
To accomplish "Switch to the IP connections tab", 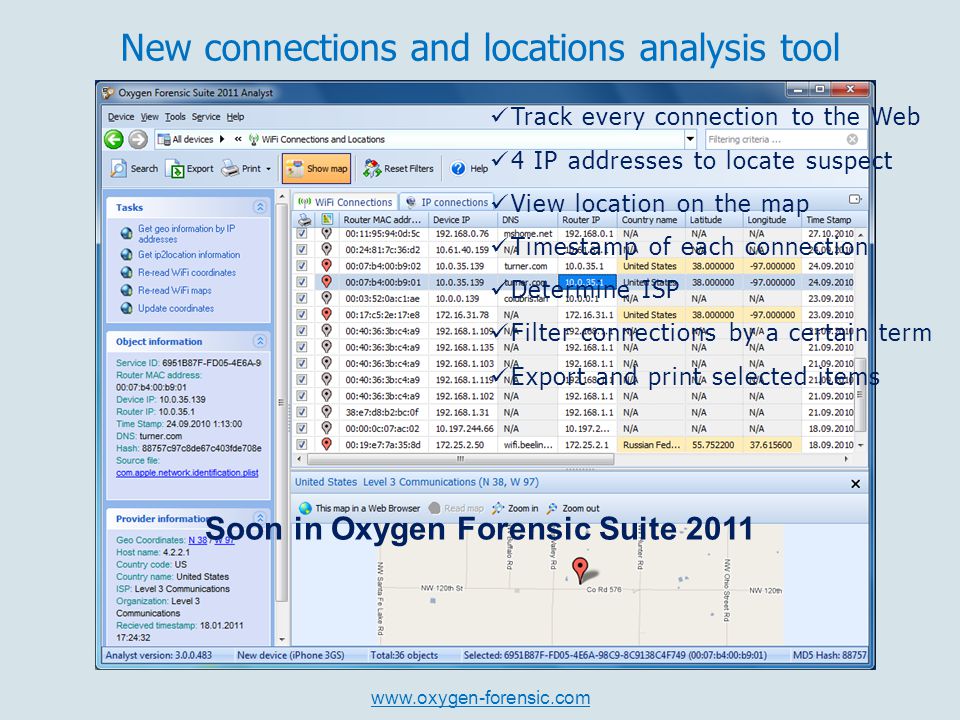I will [446, 202].
